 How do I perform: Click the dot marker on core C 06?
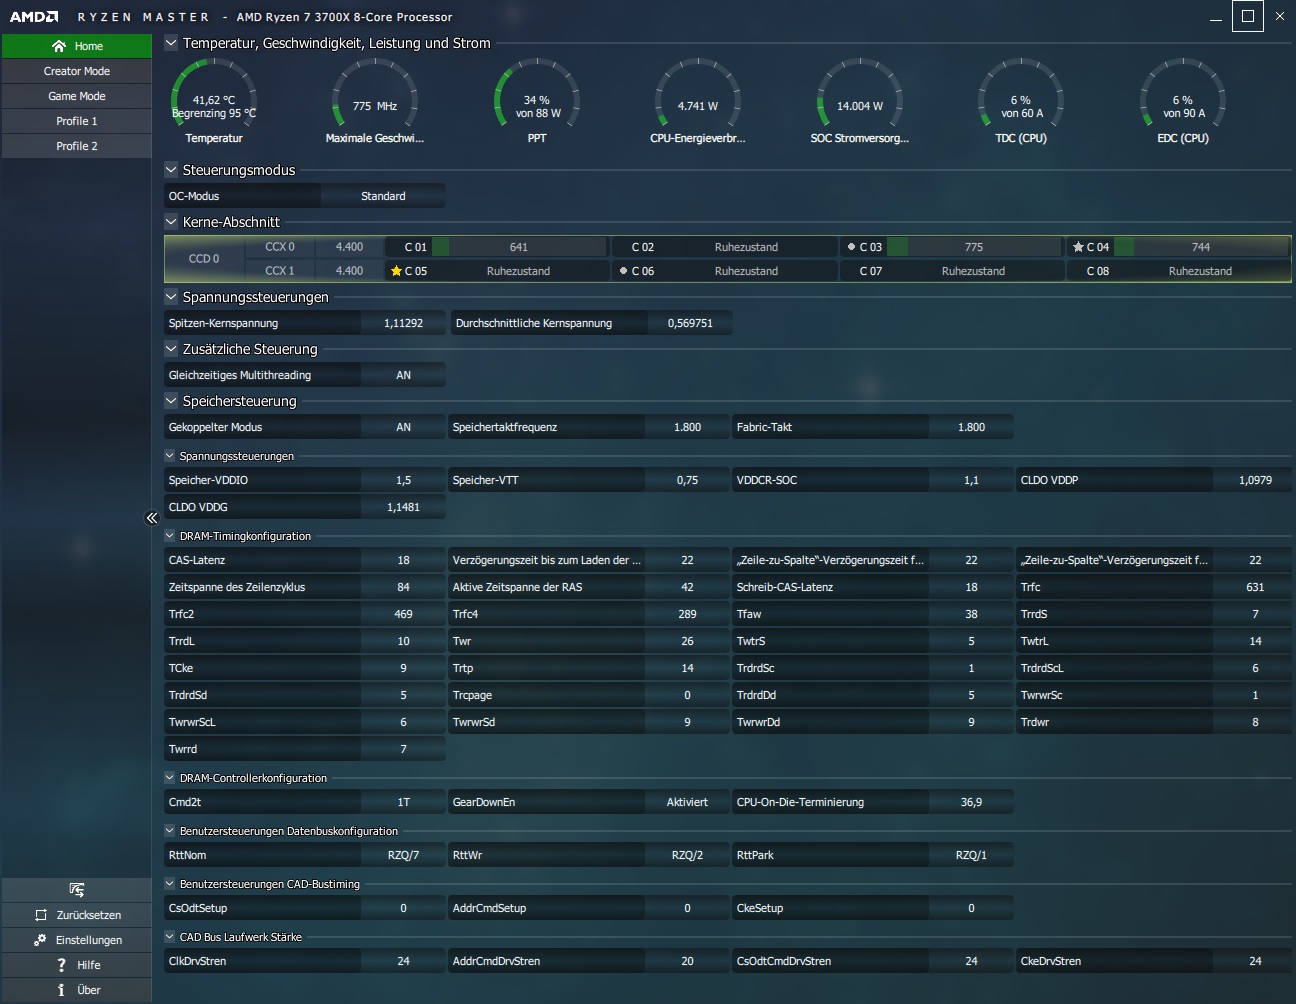coord(623,271)
